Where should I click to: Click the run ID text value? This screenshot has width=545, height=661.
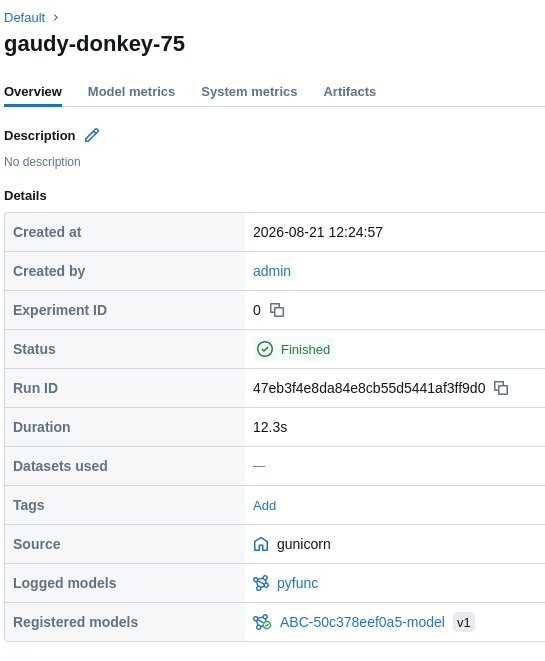369,388
